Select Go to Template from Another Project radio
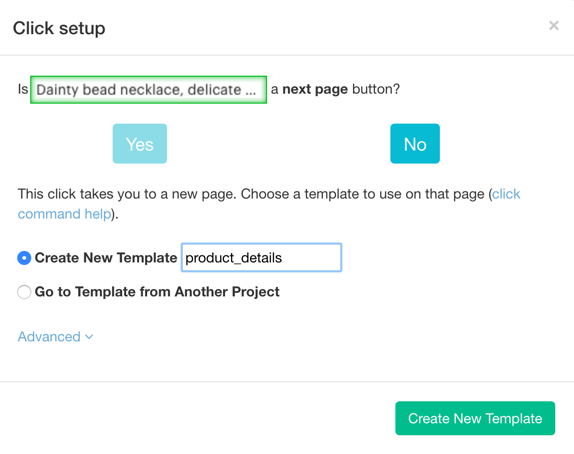 pyautogui.click(x=24, y=292)
